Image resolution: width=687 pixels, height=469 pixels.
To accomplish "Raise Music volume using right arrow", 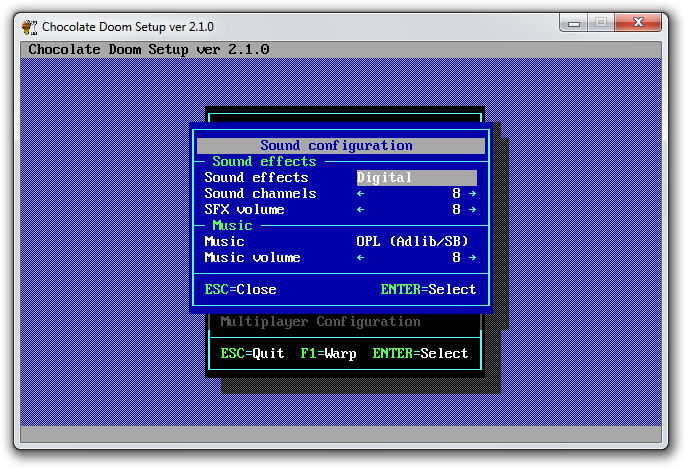I will (x=472, y=258).
